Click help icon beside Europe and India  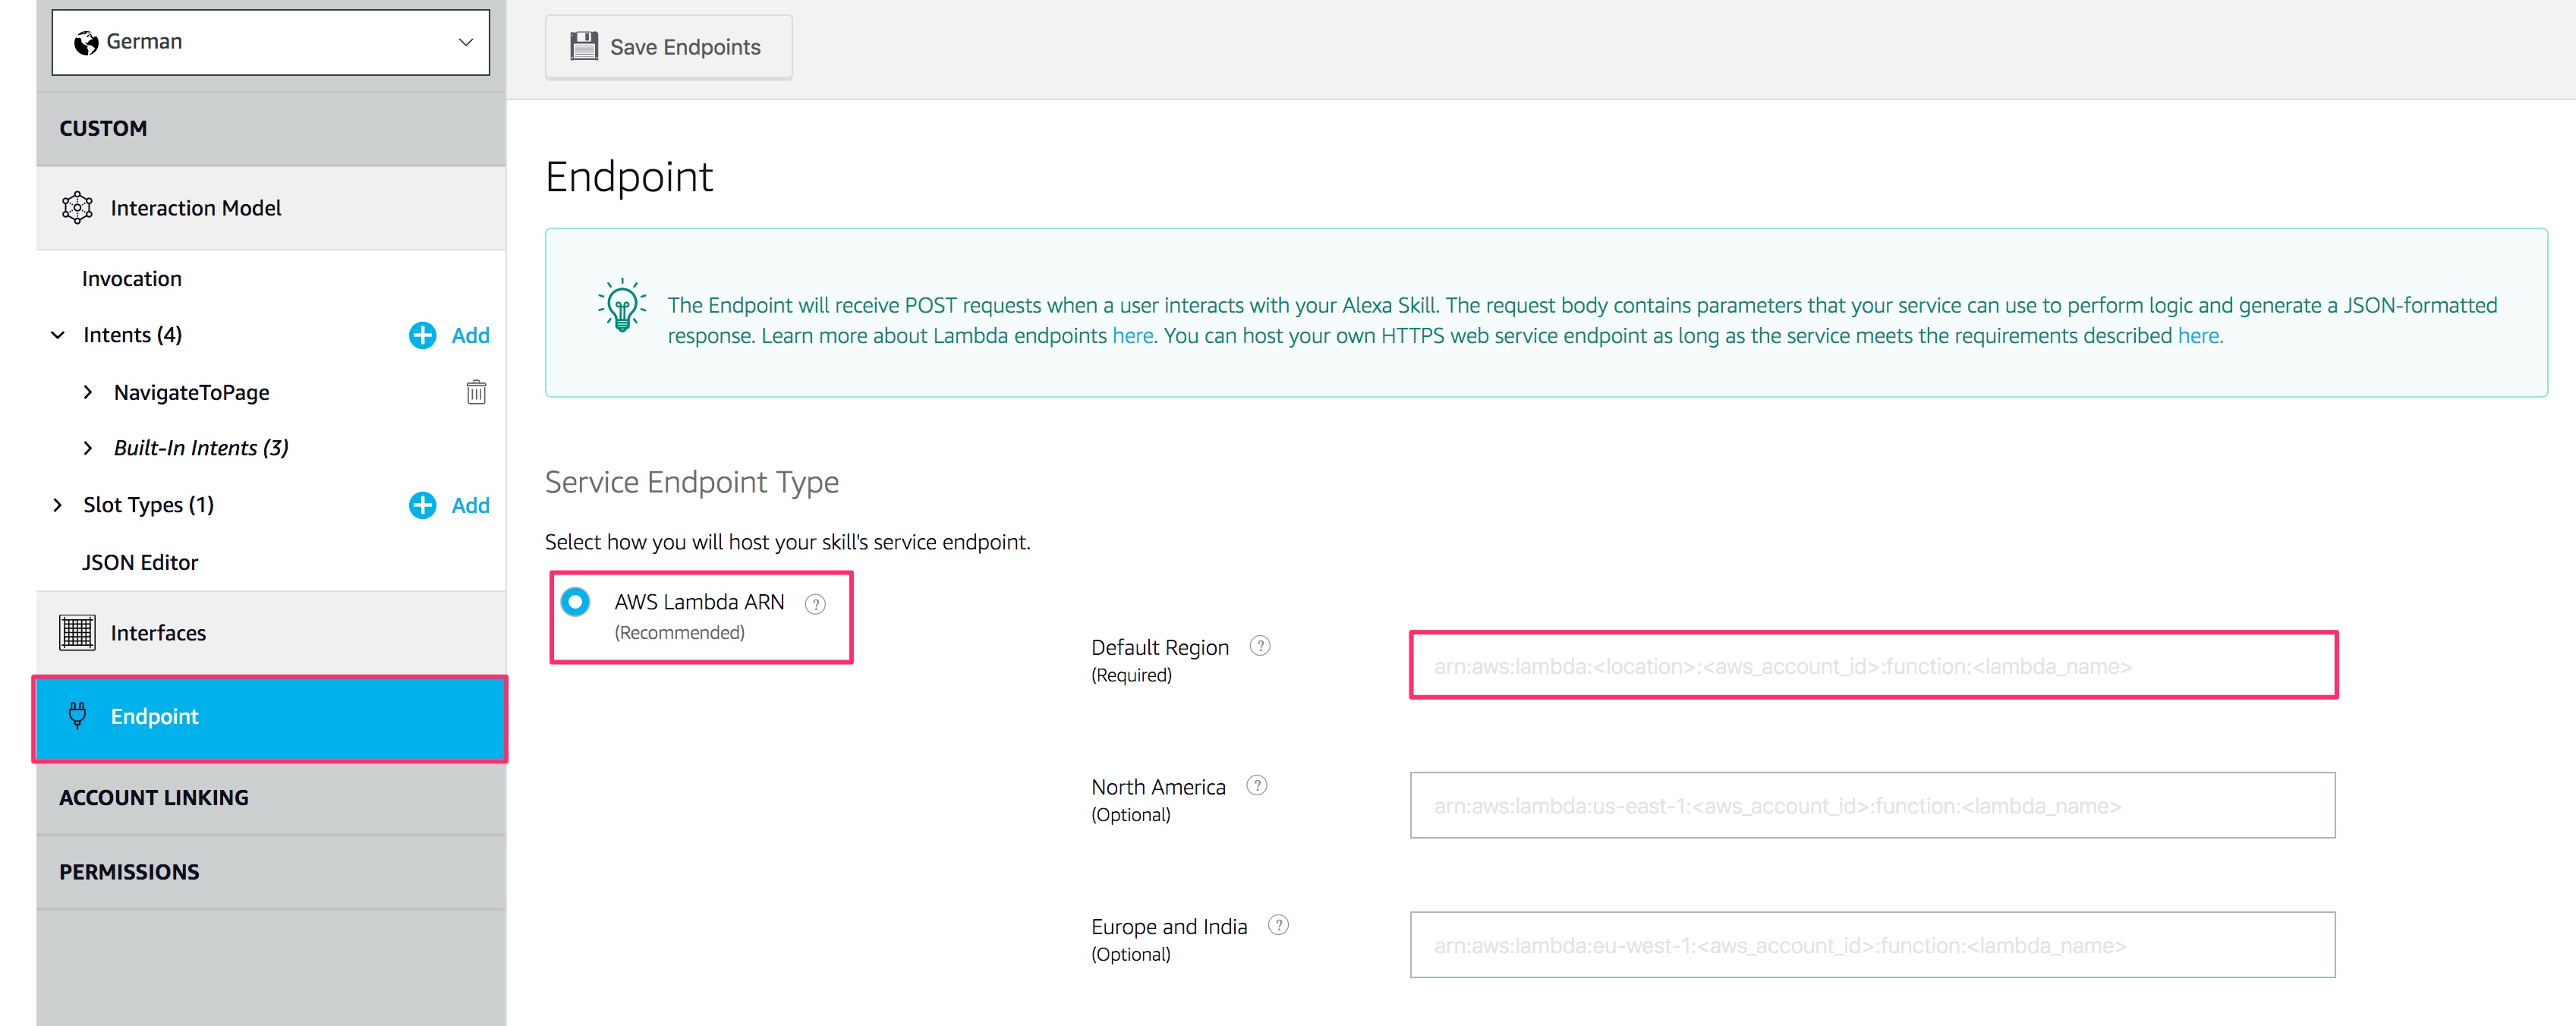coord(1278,925)
